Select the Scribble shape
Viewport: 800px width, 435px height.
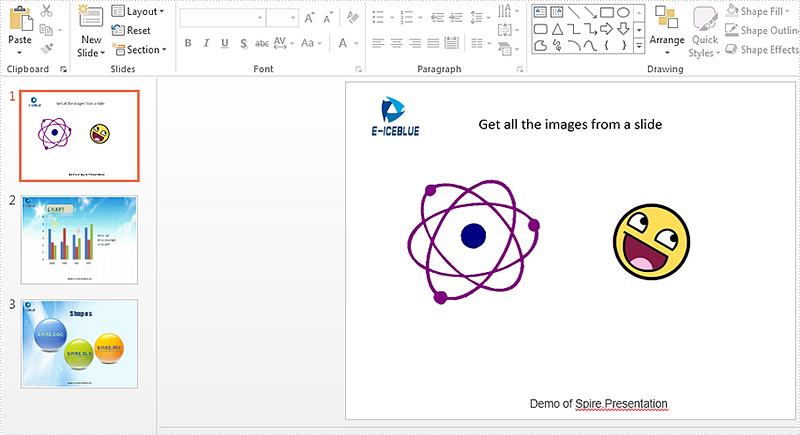(x=557, y=46)
